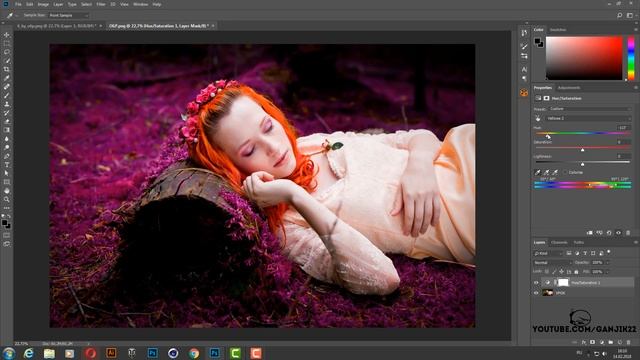The image size is (640, 360).
Task: Click the add-to-sample eyedropper in Properties
Action: [x=546, y=172]
